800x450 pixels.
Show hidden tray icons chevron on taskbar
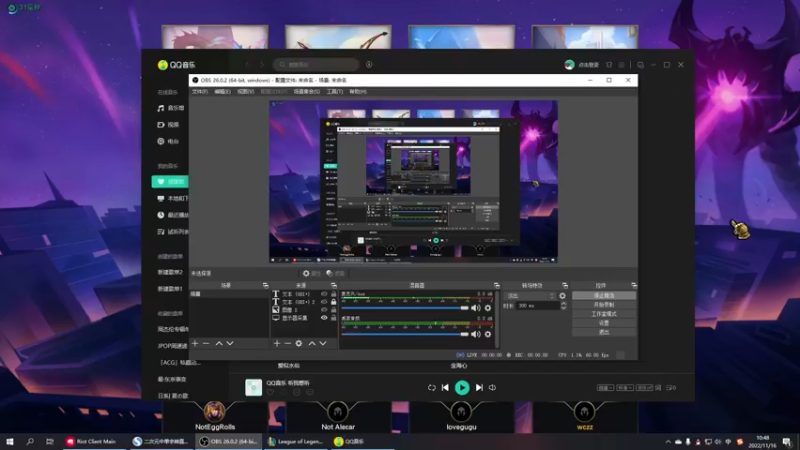(x=668, y=442)
